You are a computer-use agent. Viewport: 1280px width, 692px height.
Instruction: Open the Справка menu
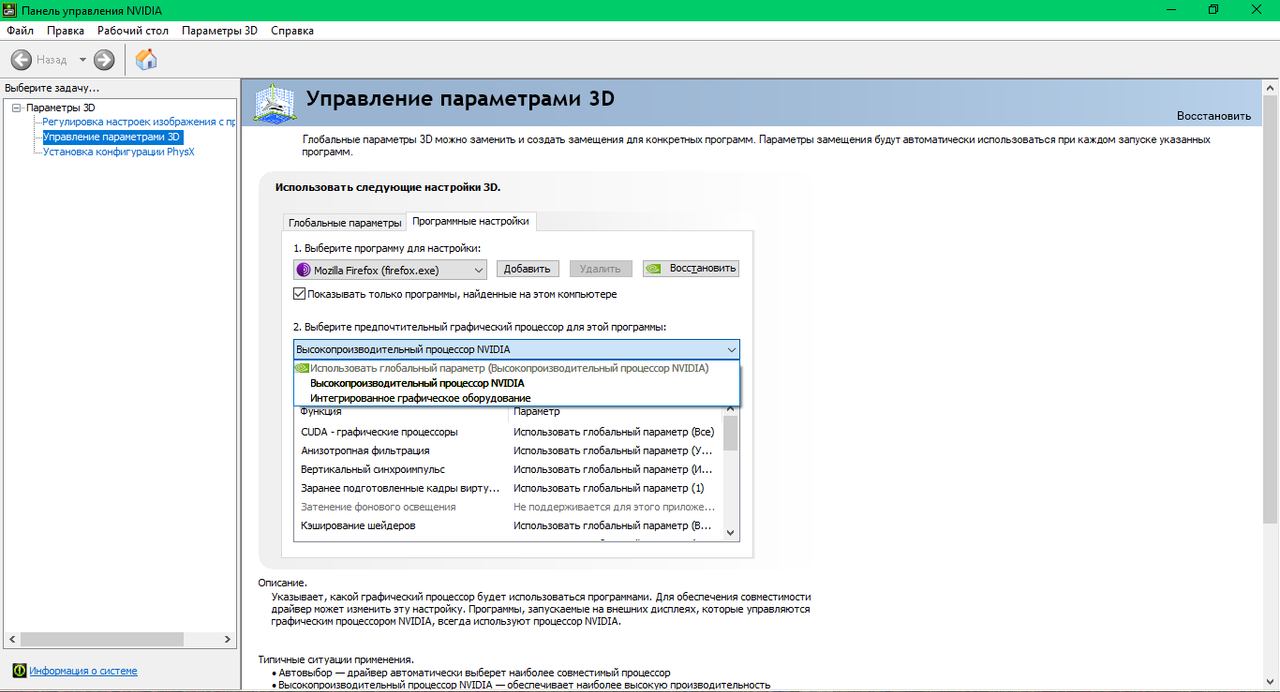click(x=292, y=31)
